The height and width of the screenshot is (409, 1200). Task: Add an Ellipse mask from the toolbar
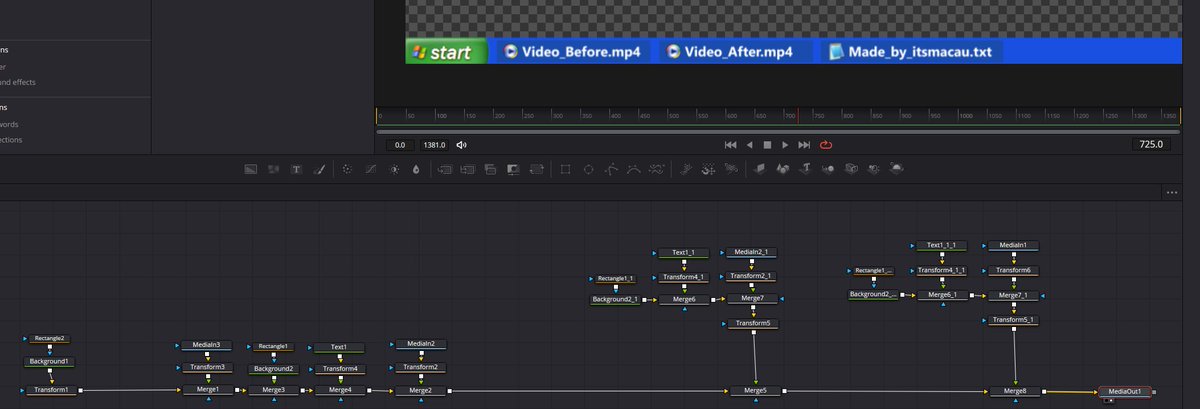(588, 169)
